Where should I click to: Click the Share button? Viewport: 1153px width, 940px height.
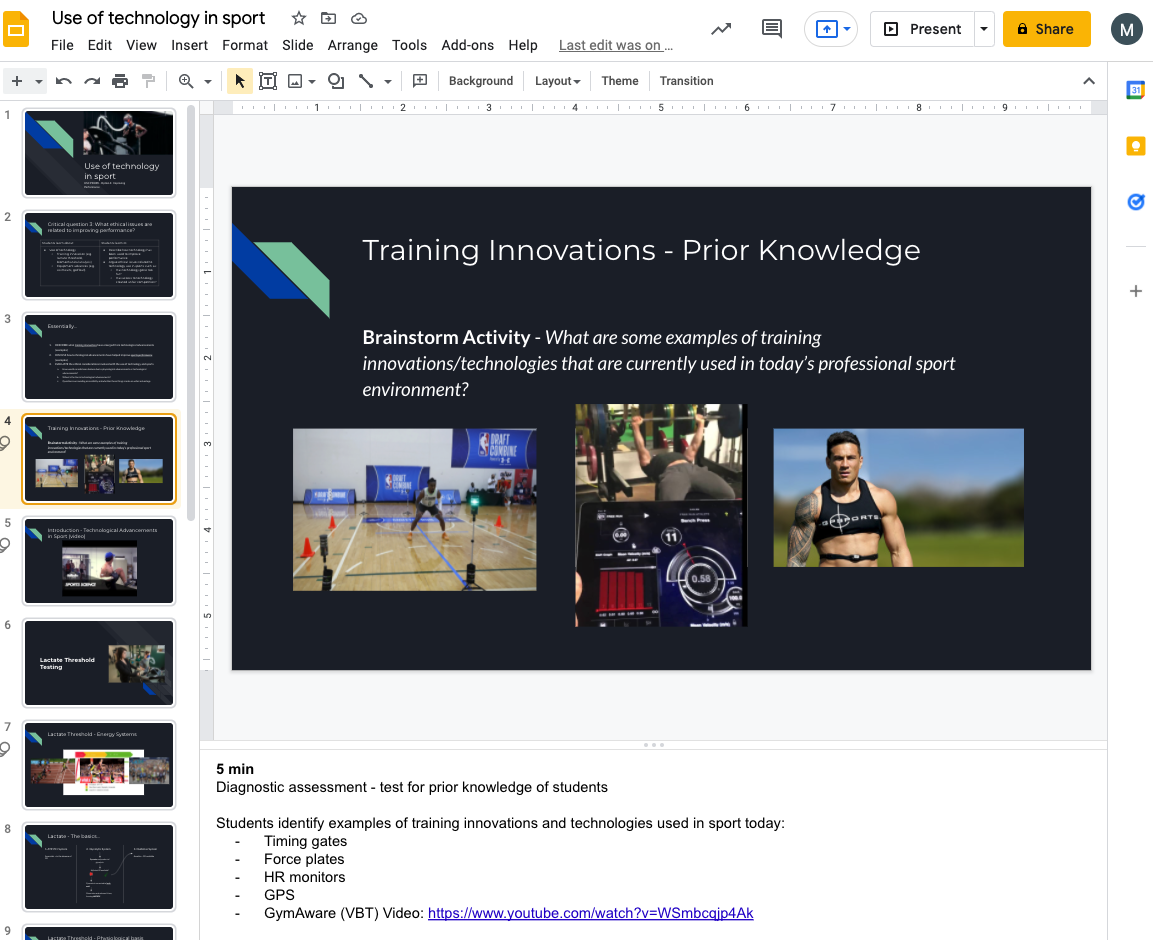pyautogui.click(x=1046, y=29)
